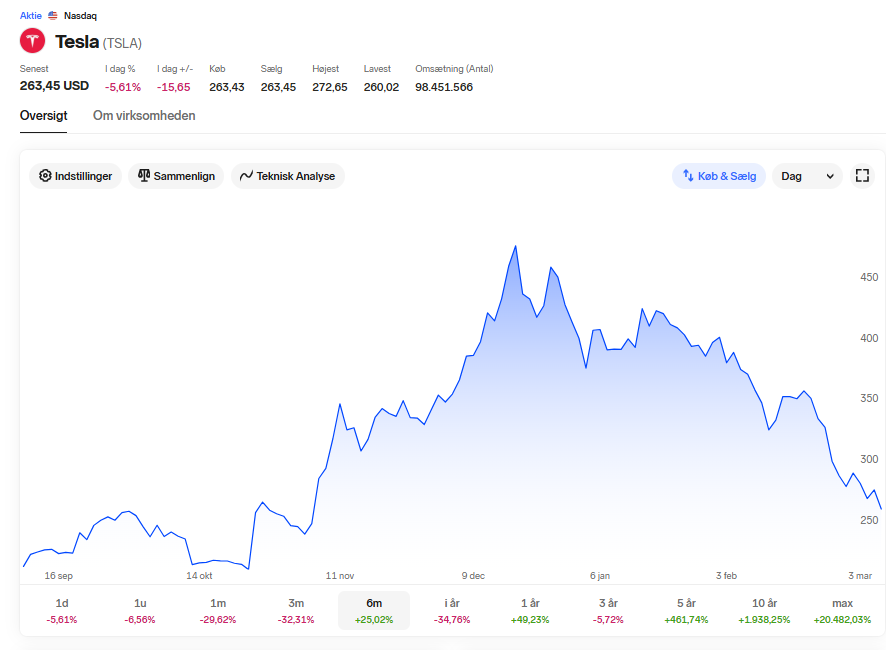Open the Indstillinger button
The image size is (886, 650).
click(75, 176)
